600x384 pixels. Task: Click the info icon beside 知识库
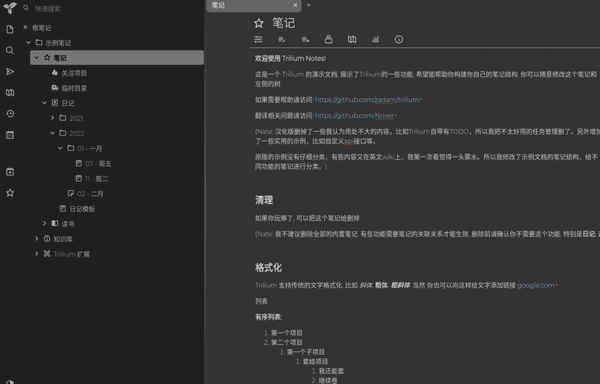click(x=47, y=239)
